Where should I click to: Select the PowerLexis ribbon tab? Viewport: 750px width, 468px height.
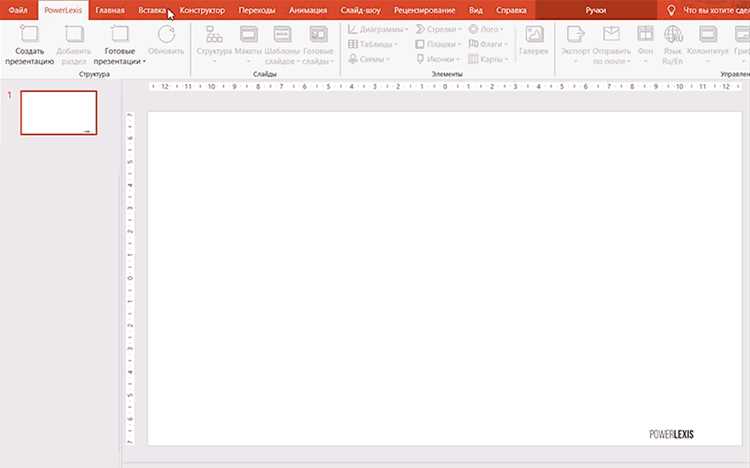click(x=63, y=10)
